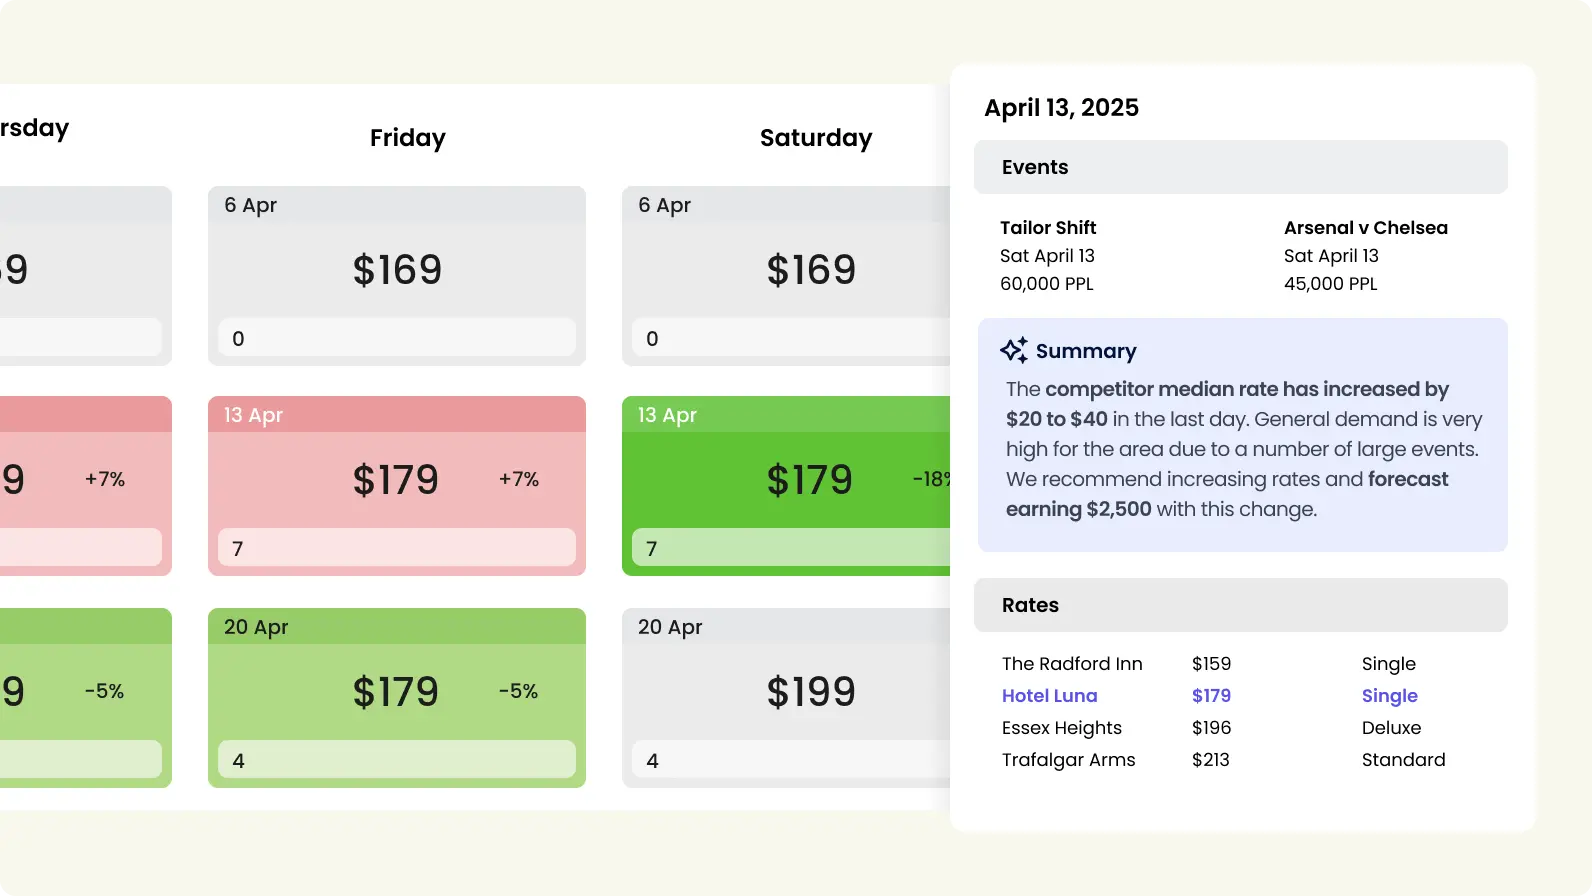Select The Radford Inn rate row
The height and width of the screenshot is (896, 1592).
coord(1072,664)
